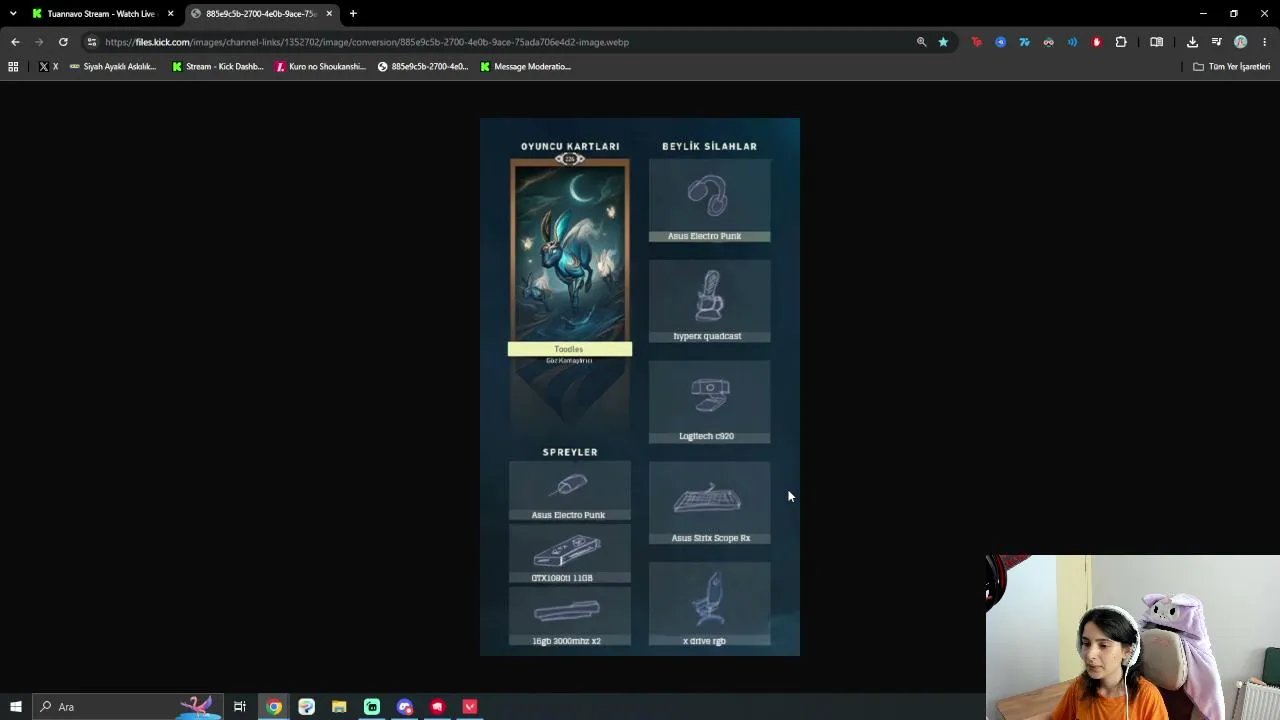
Task: Click the x drive rgb chair icon
Action: tap(708, 599)
